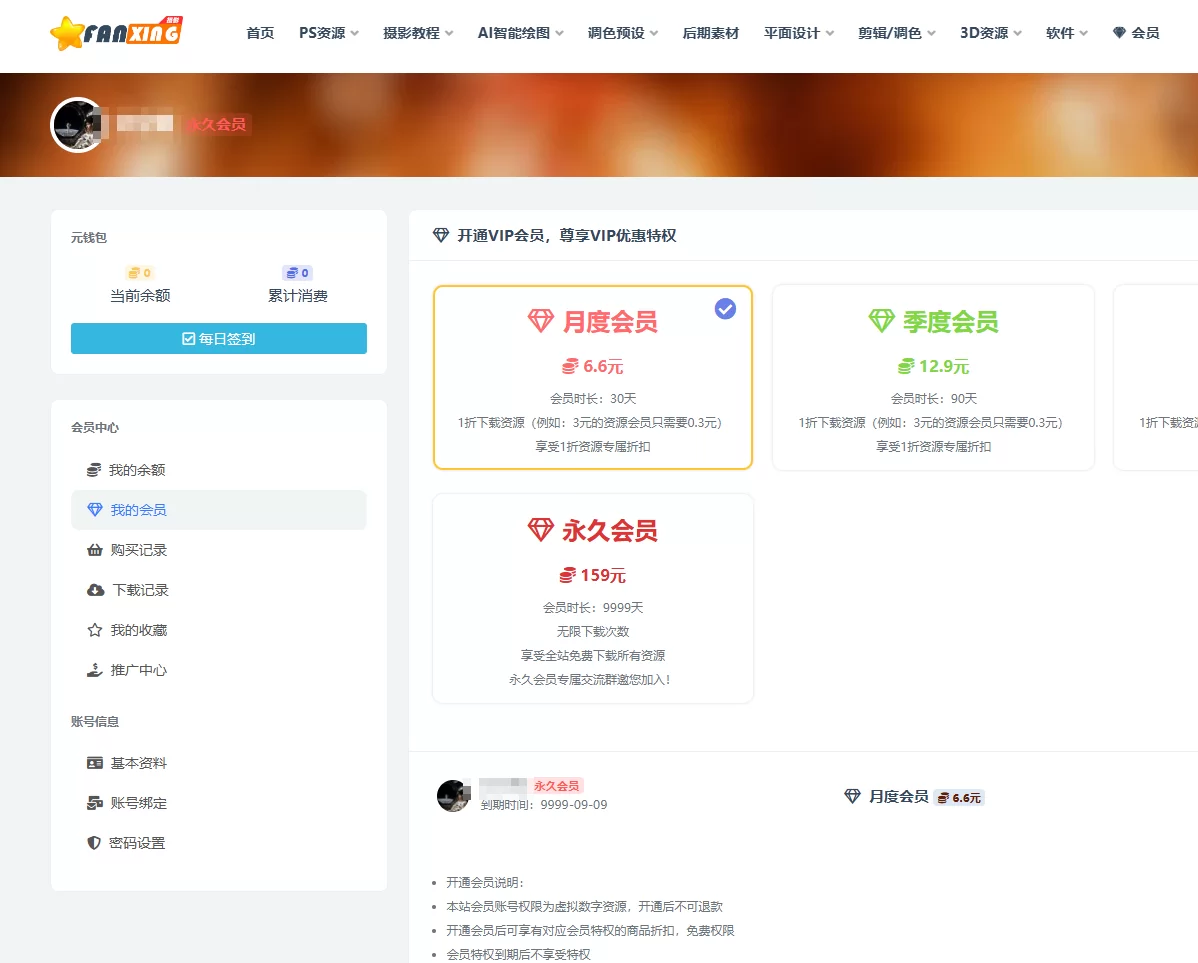Click the binding icon beside 账号绑定
1198x963 pixels.
pos(95,803)
